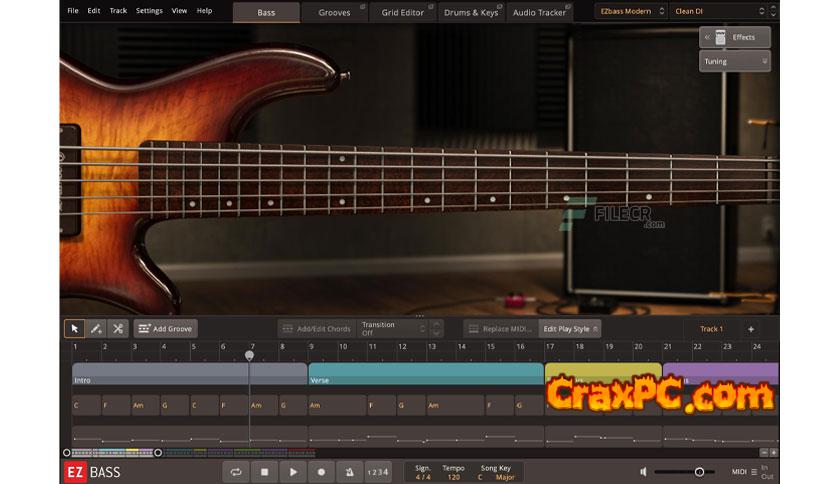Click the Add Groove button
The height and width of the screenshot is (484, 836).
pos(166,329)
